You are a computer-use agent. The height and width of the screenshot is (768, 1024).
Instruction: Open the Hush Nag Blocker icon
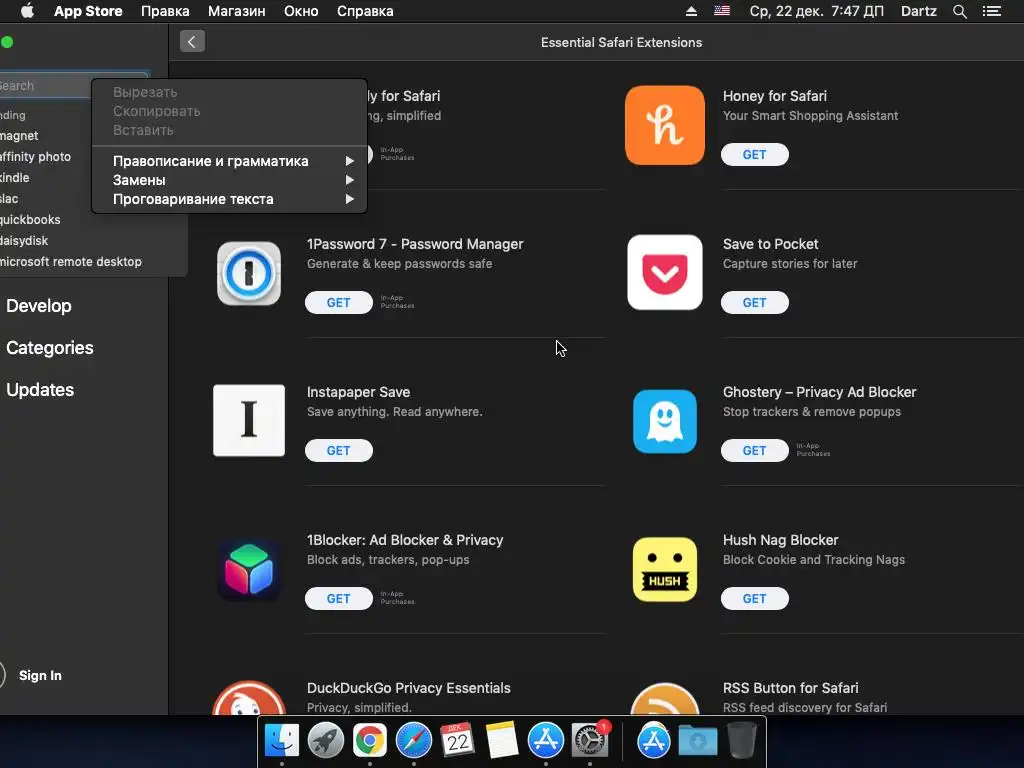click(665, 569)
